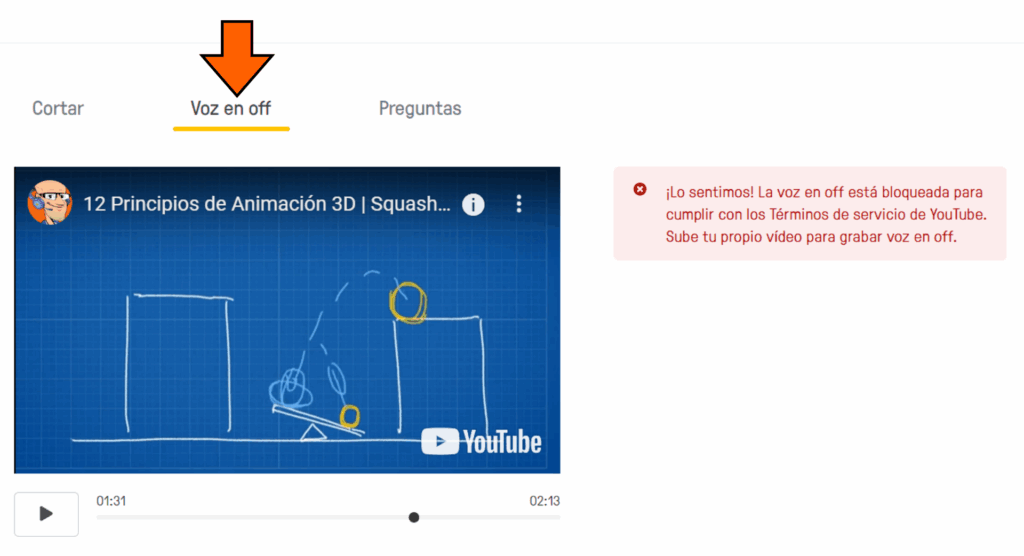1024x556 pixels.
Task: Switch to the Preguntas tab
Action: 420,108
